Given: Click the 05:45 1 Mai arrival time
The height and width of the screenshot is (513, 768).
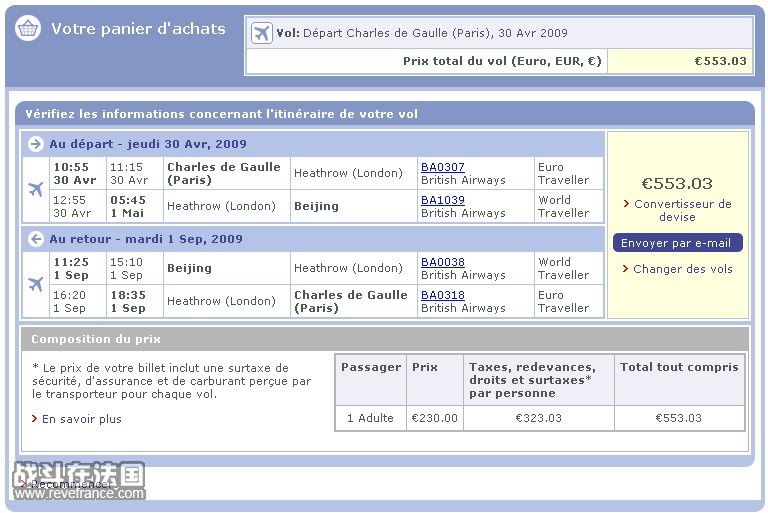Looking at the screenshot, I should (x=128, y=206).
